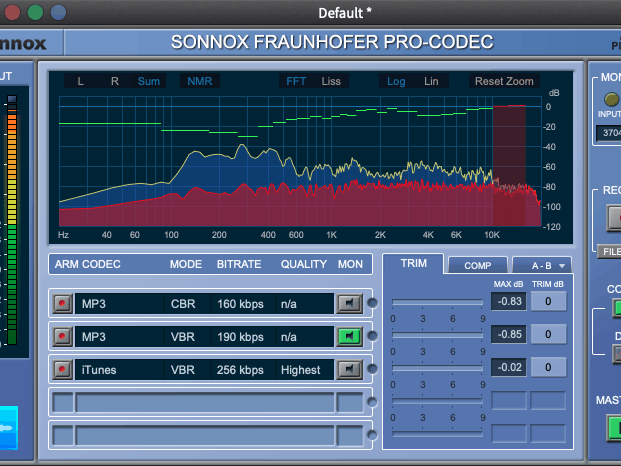
Task: Click trim slider for MP3 VBR row
Action: 437,335
